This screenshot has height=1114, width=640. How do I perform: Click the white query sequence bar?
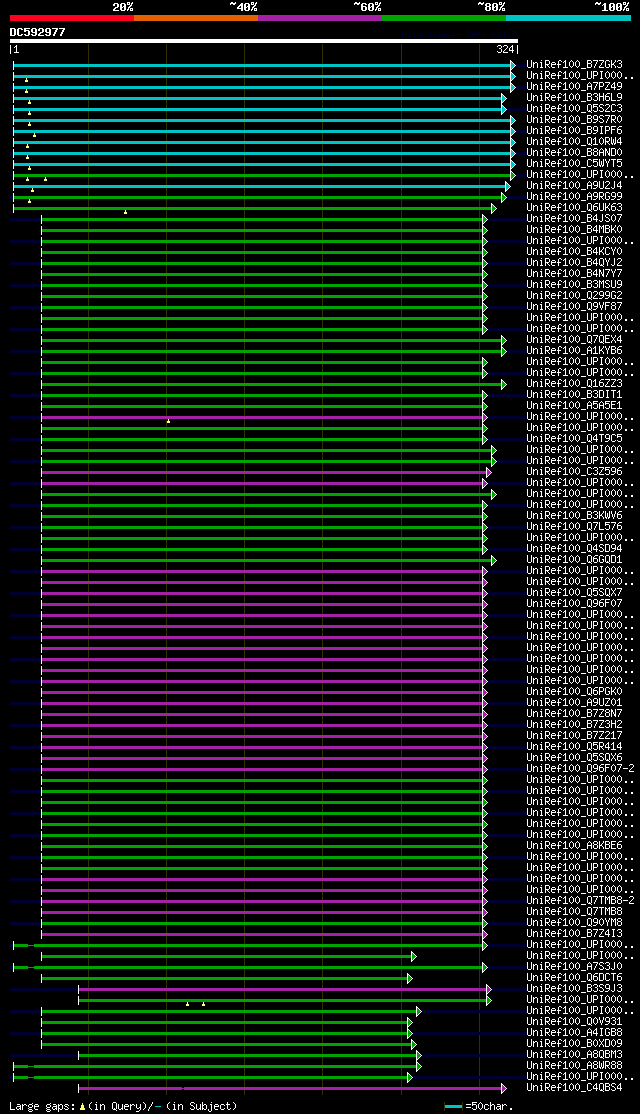pos(264,41)
